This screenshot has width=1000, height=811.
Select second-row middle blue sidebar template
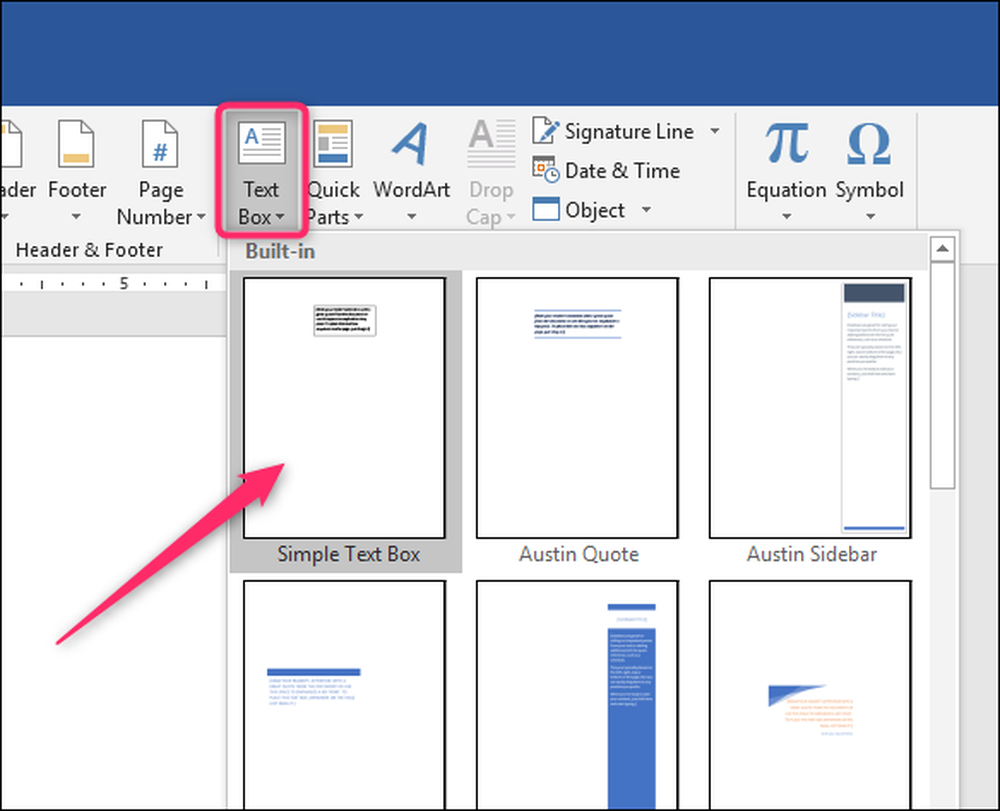tap(577, 694)
